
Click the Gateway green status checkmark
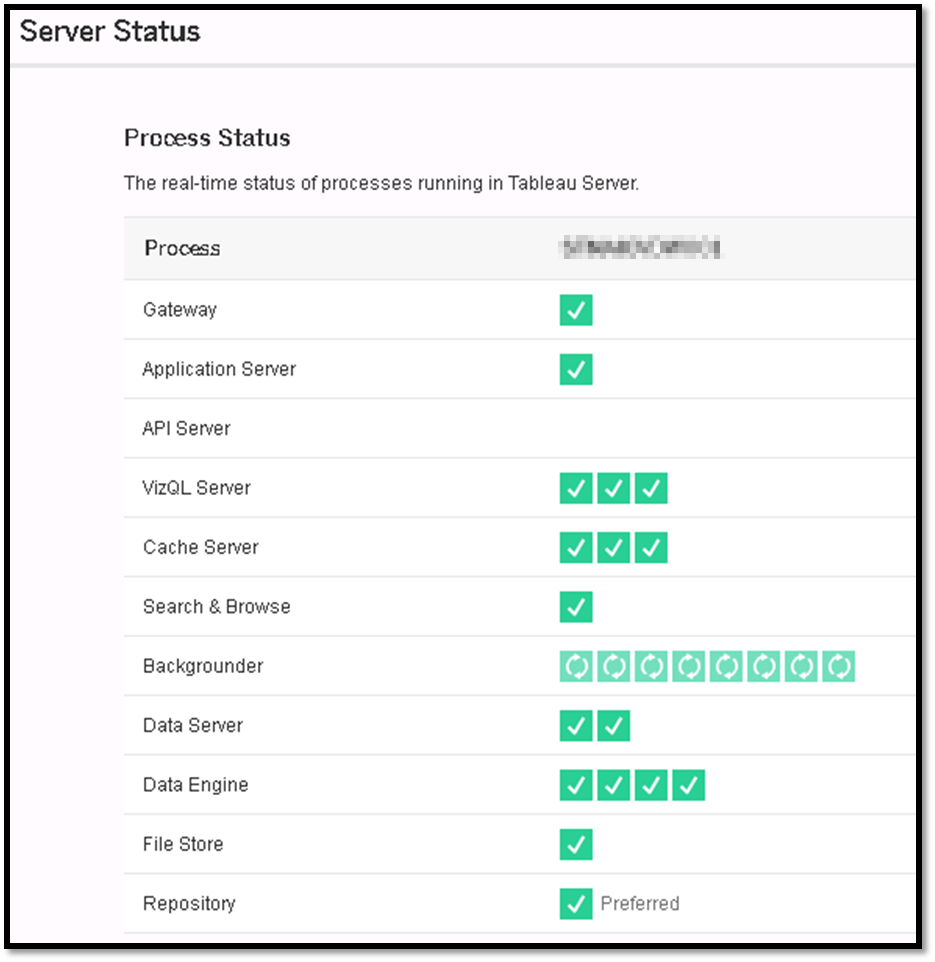[x=576, y=310]
